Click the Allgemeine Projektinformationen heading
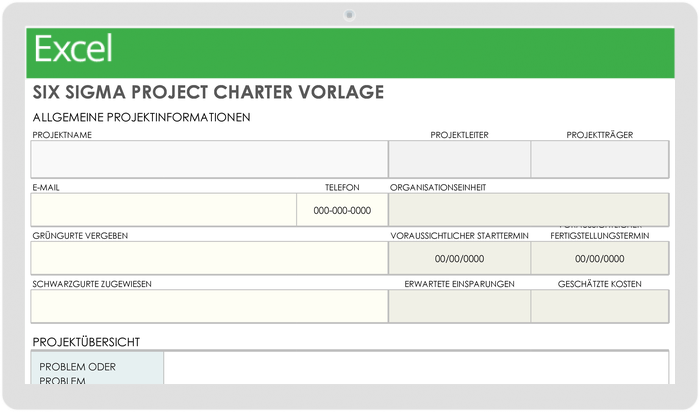The image size is (700, 412). click(141, 117)
